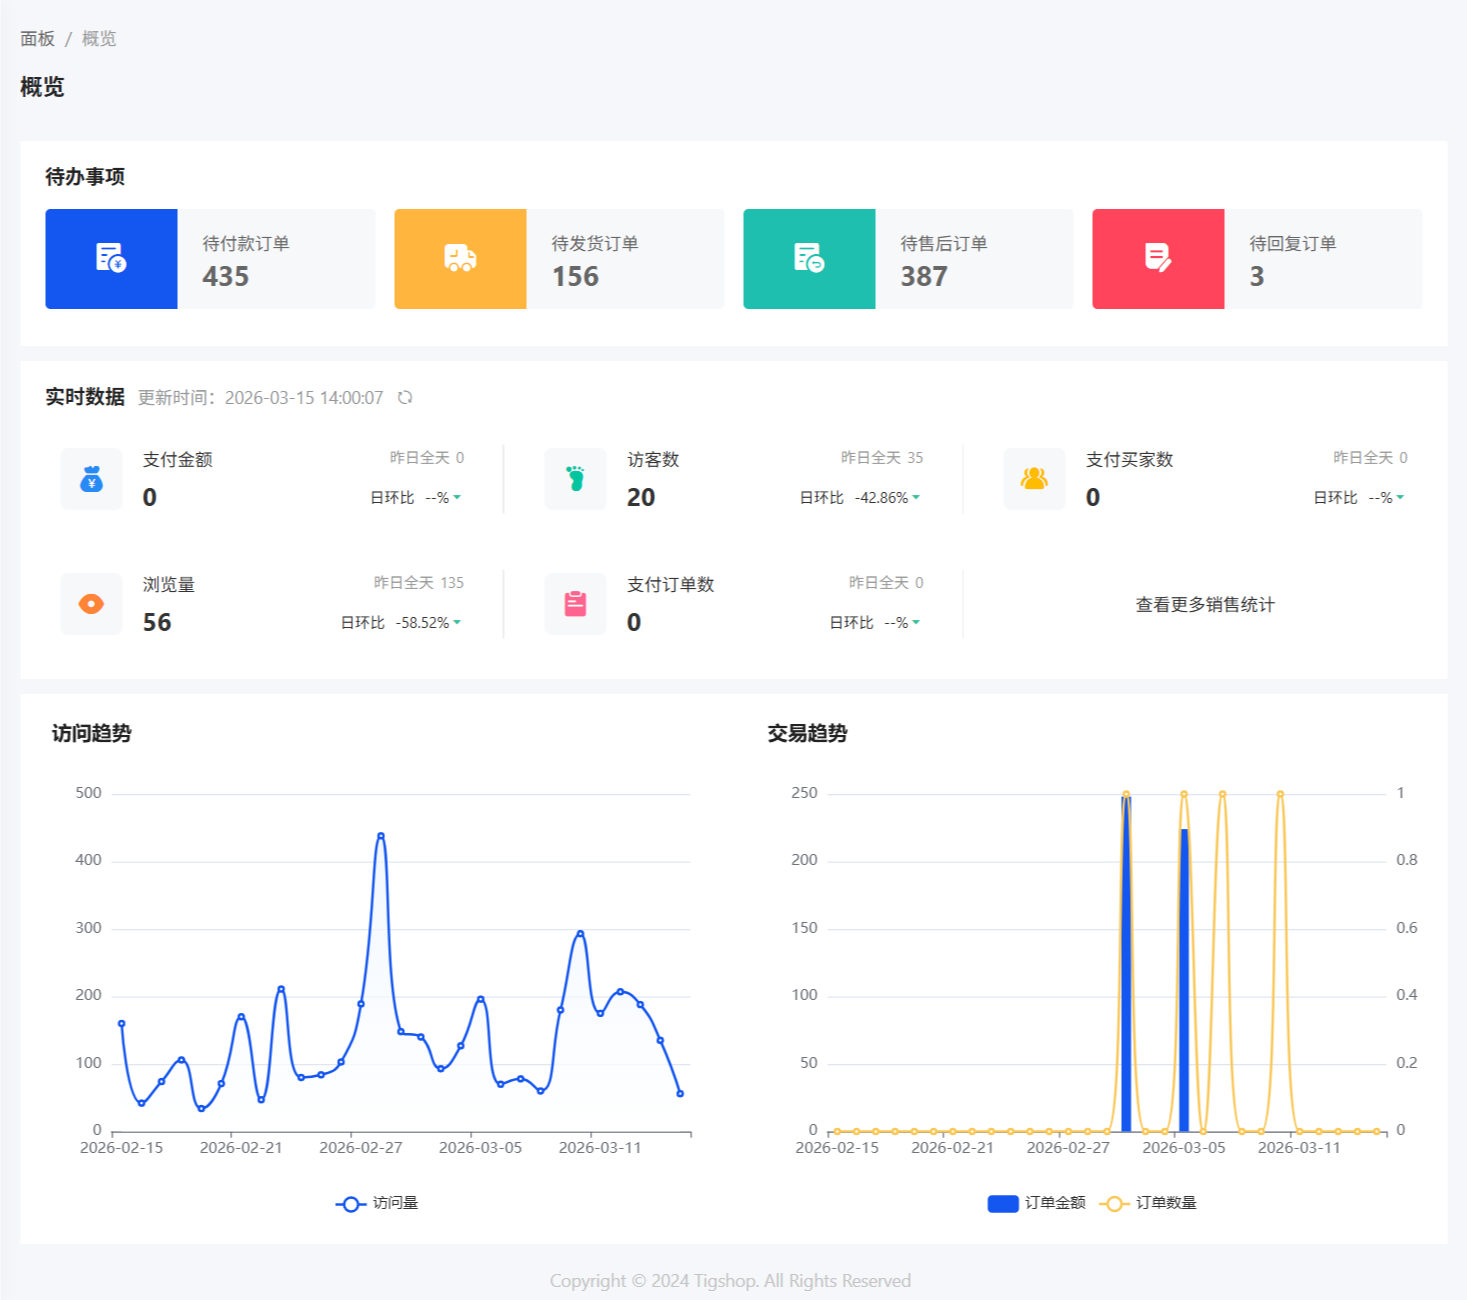Click the blue pending payment orders icon
Screen dimensions: 1467x1300
(x=111, y=258)
